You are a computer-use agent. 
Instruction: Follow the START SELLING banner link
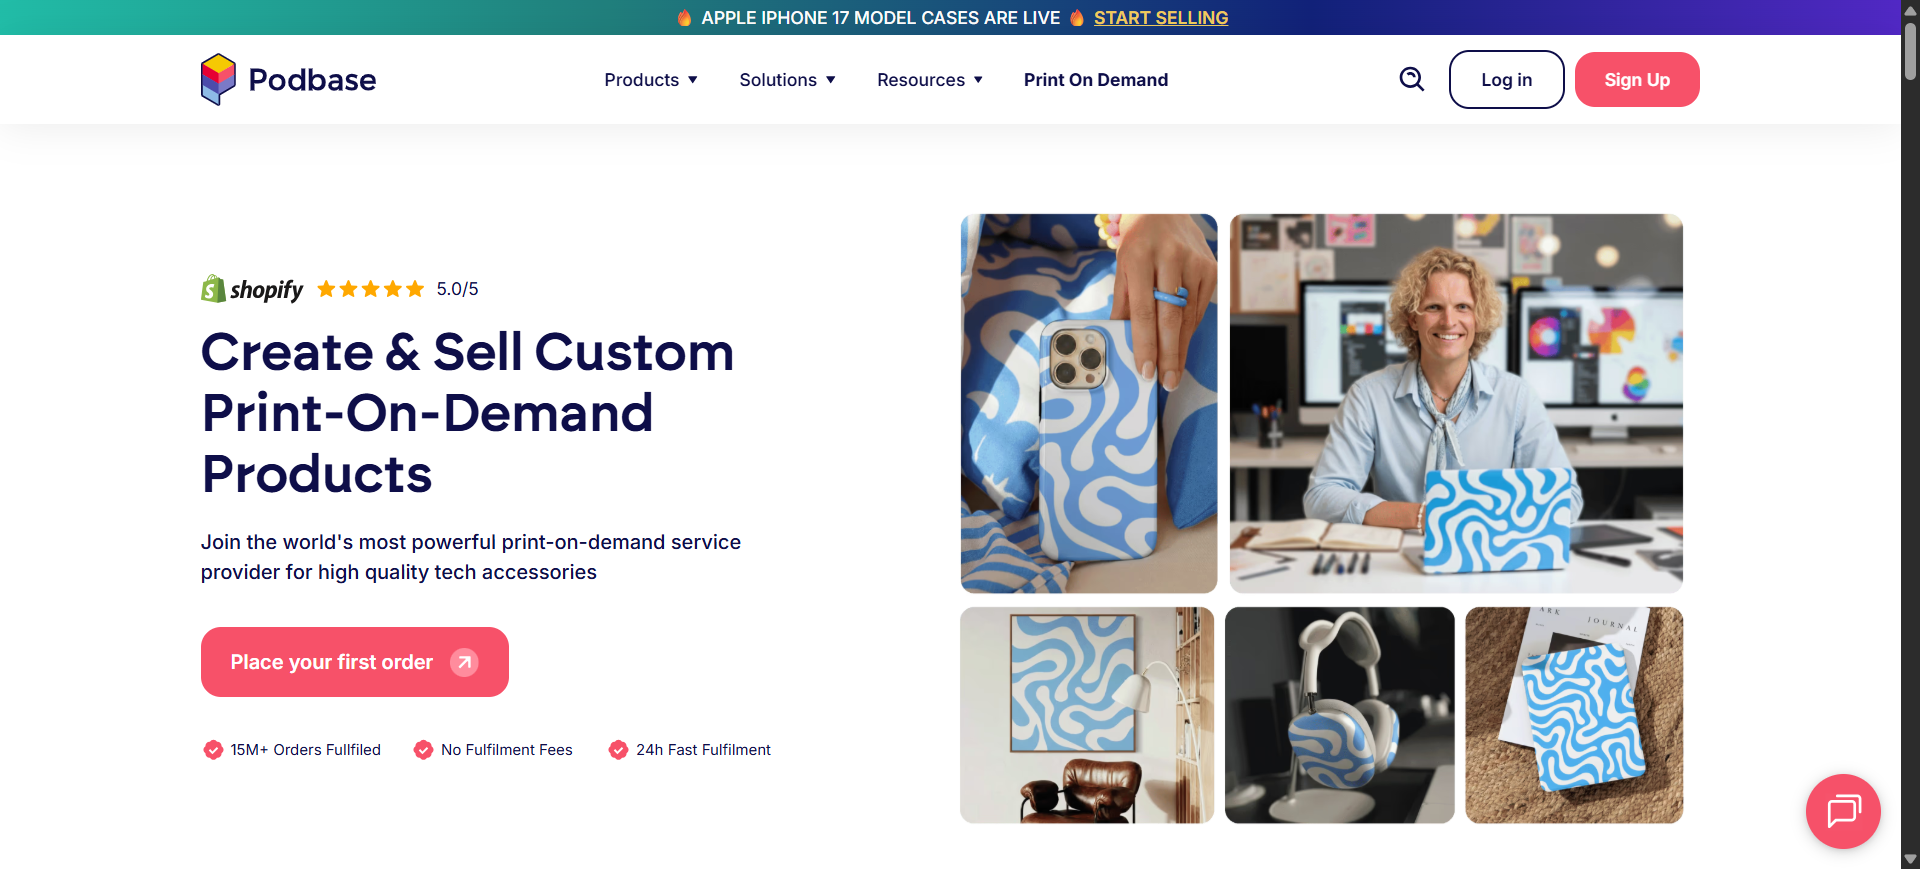1160,18
